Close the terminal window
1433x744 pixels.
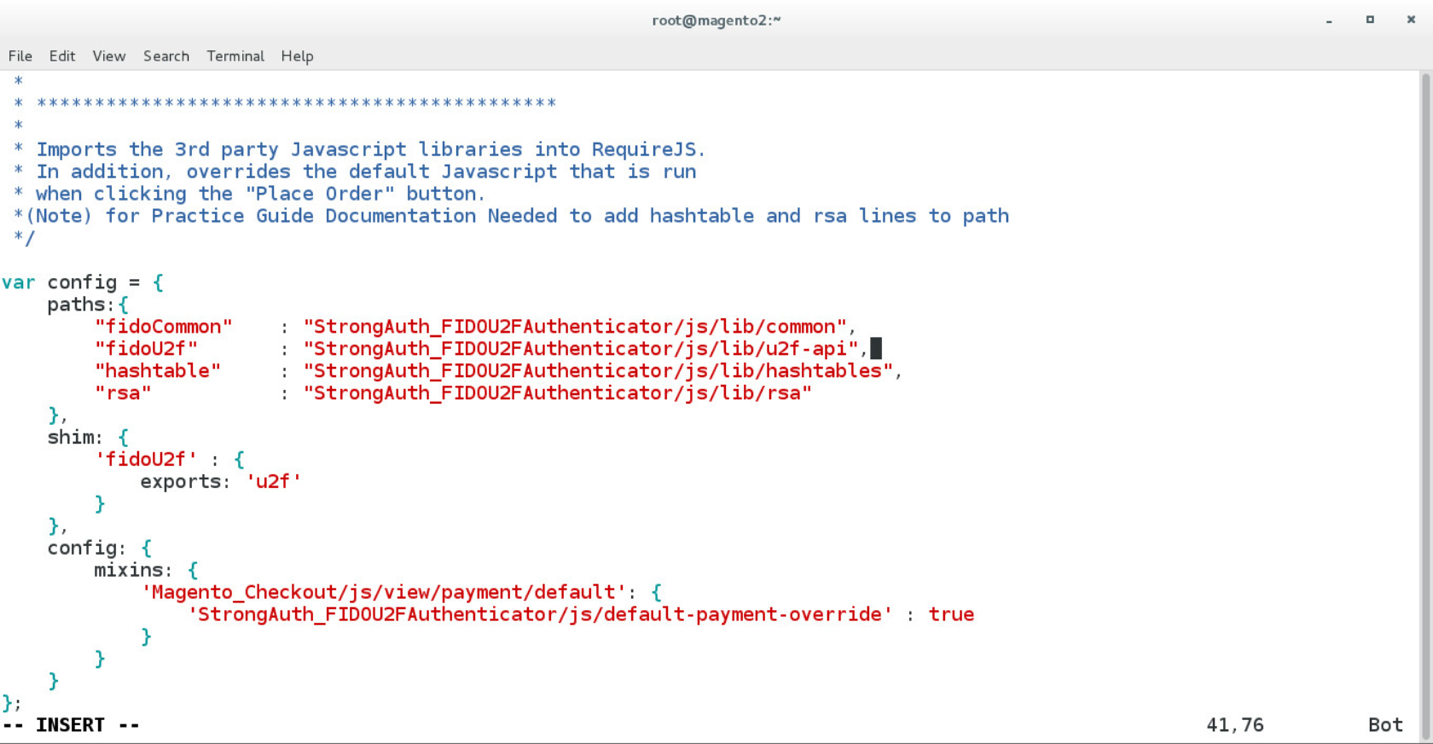(x=1411, y=20)
